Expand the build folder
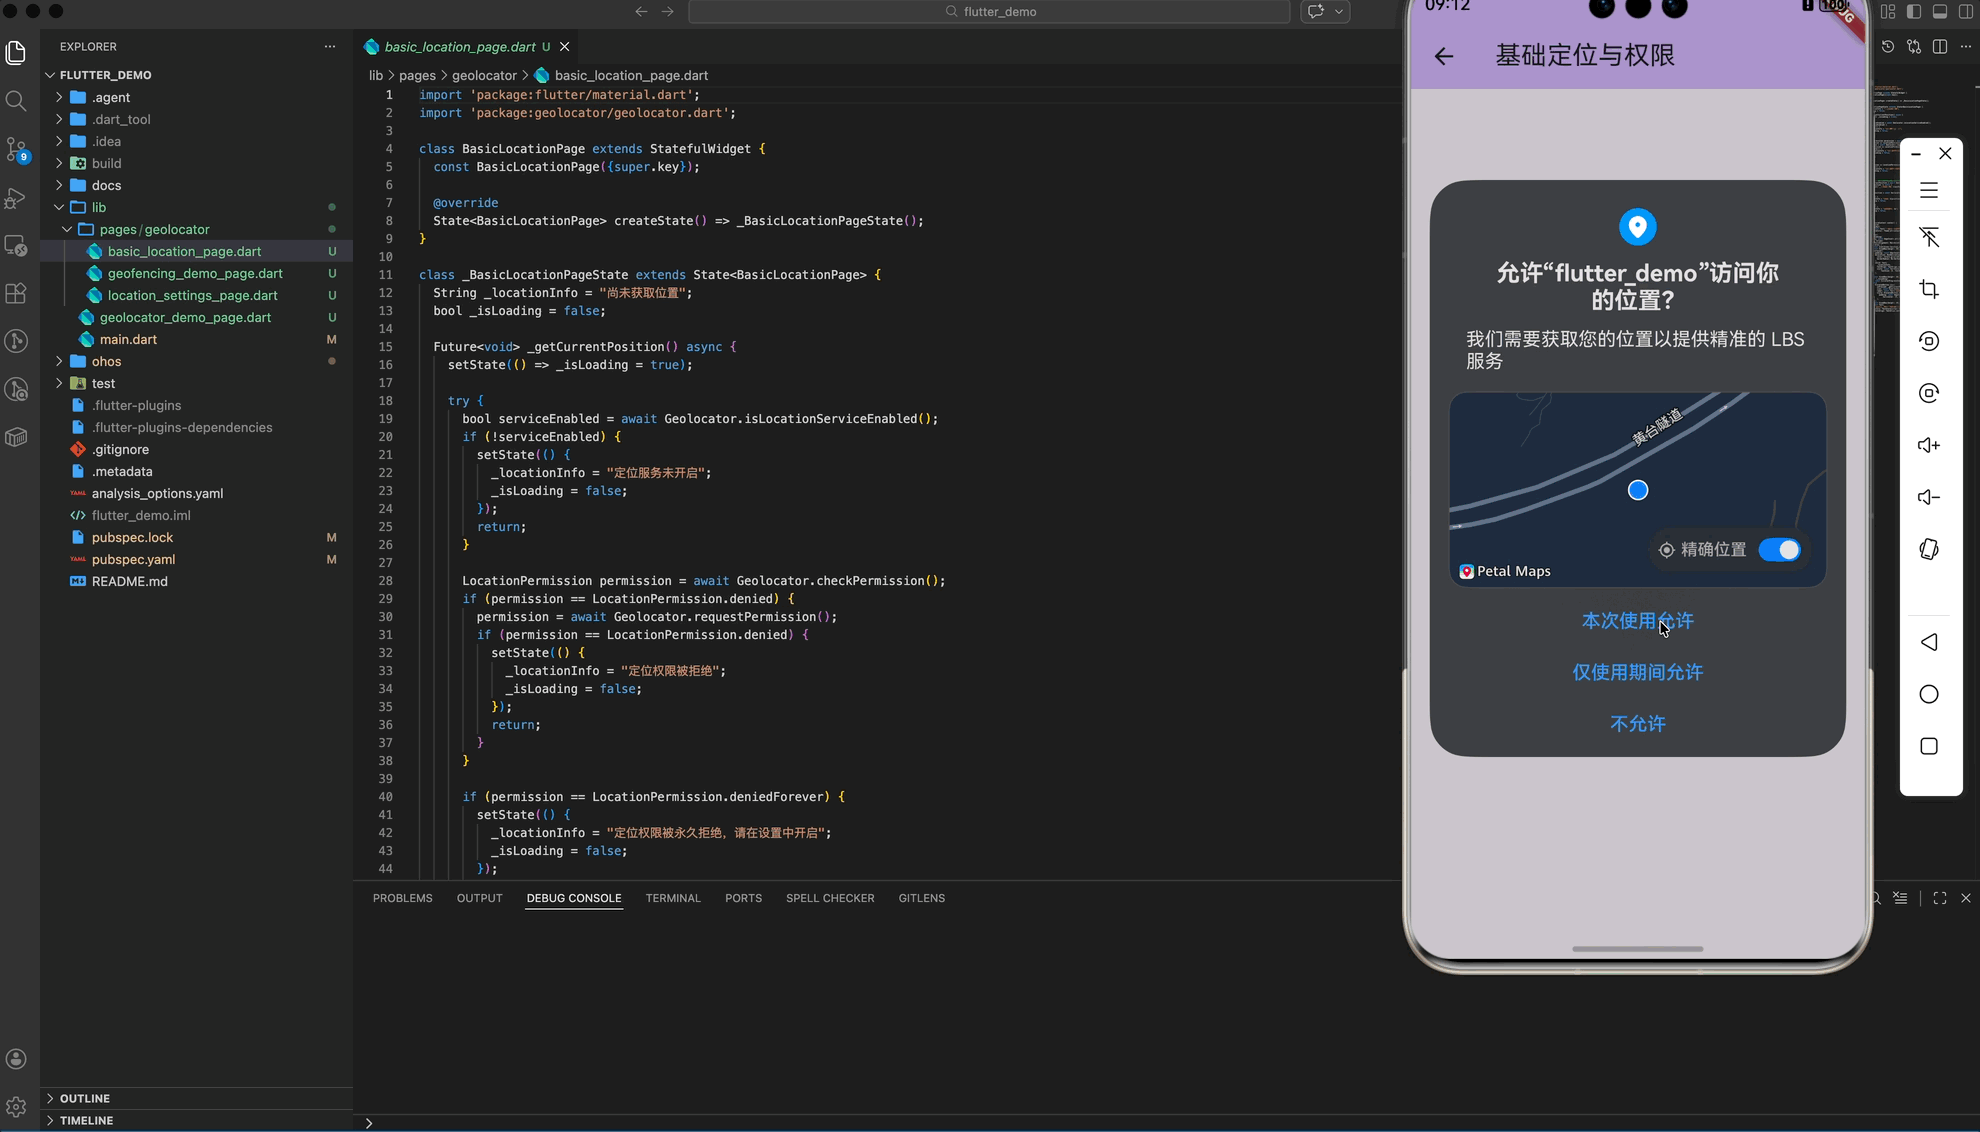The image size is (1980, 1132). tap(59, 163)
